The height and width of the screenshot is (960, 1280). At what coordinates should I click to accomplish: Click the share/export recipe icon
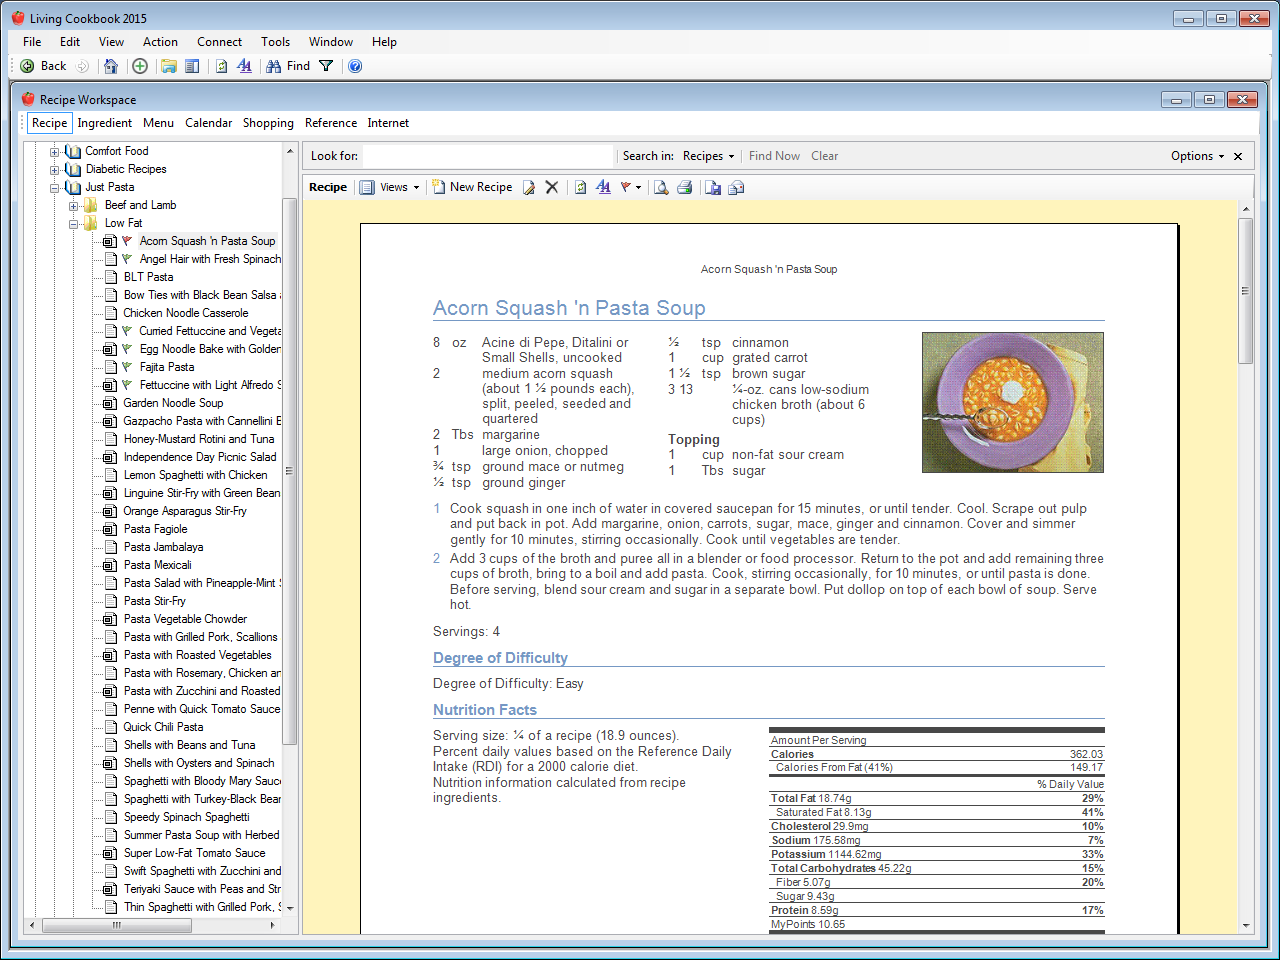coord(736,187)
